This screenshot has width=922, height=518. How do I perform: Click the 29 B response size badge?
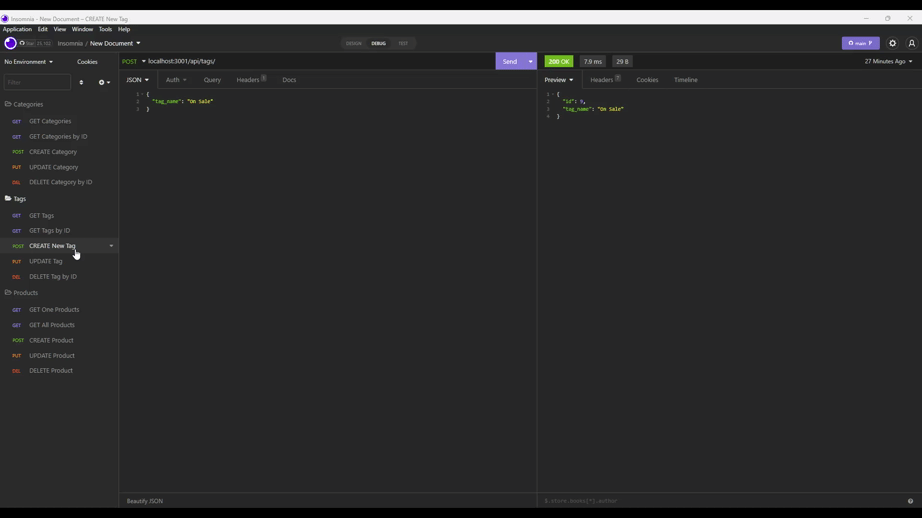coord(622,61)
